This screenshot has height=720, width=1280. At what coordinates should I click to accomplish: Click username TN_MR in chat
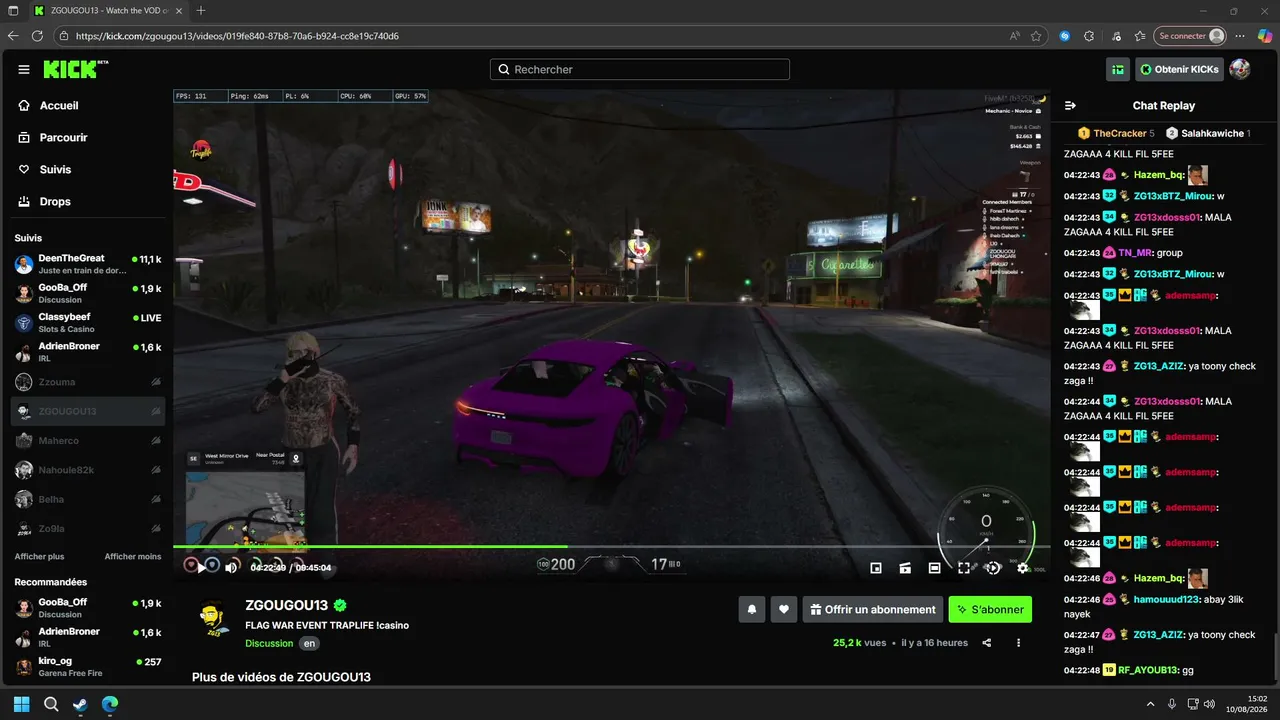click(x=1136, y=253)
